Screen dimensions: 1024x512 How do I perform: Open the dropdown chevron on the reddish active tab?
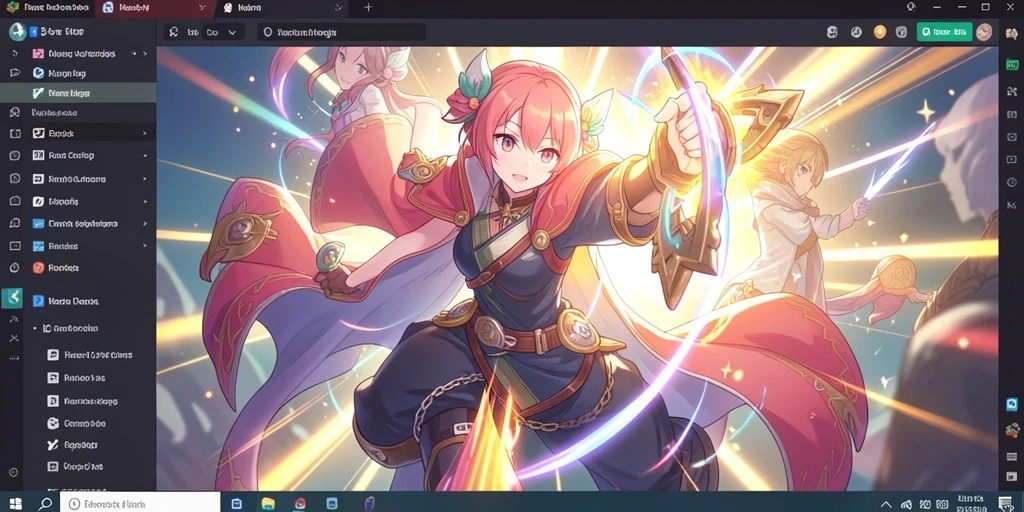click(x=203, y=8)
